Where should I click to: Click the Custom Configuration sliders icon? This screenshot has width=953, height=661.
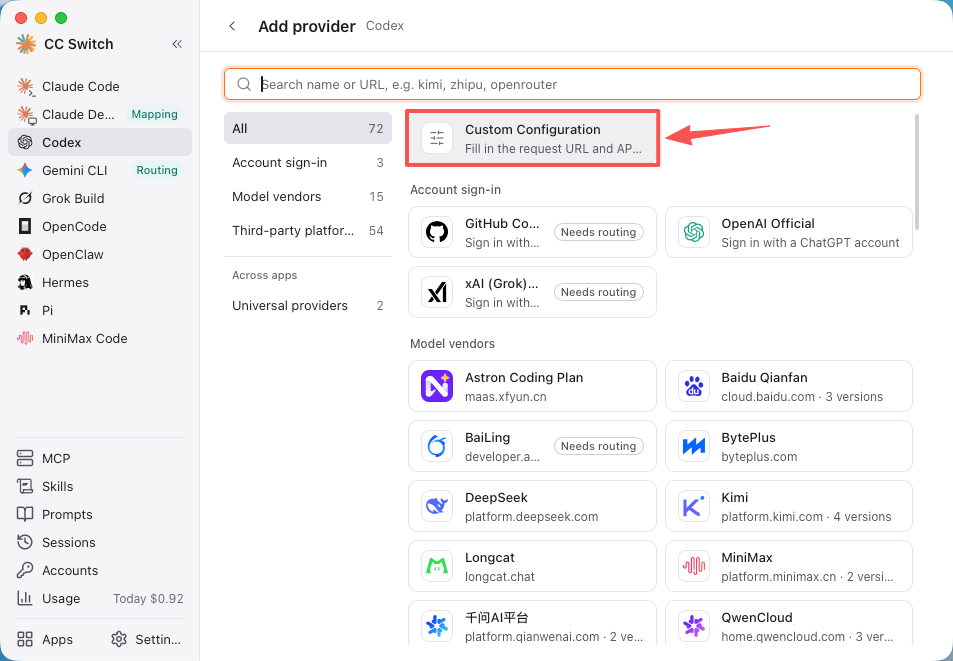click(437, 138)
